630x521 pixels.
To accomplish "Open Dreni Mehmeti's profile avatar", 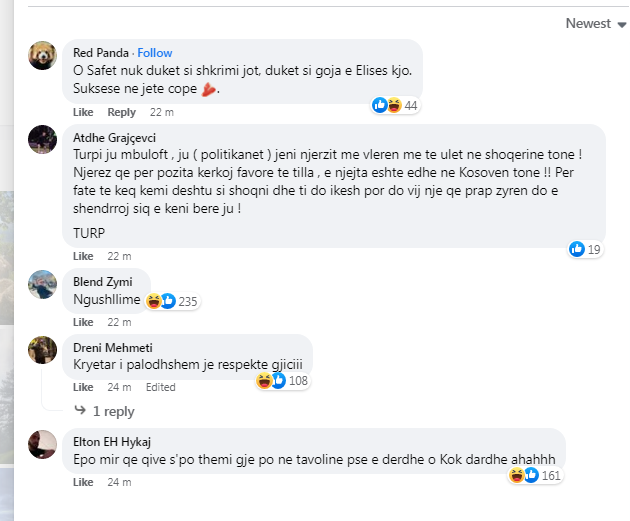I will [42, 349].
